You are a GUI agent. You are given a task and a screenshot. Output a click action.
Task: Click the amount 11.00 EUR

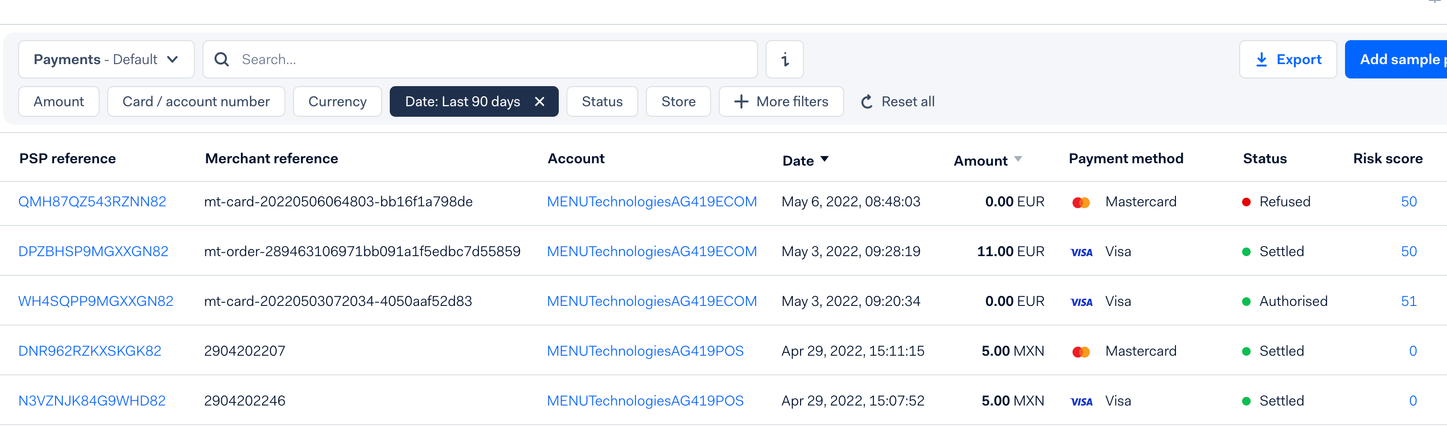[x=1010, y=251]
